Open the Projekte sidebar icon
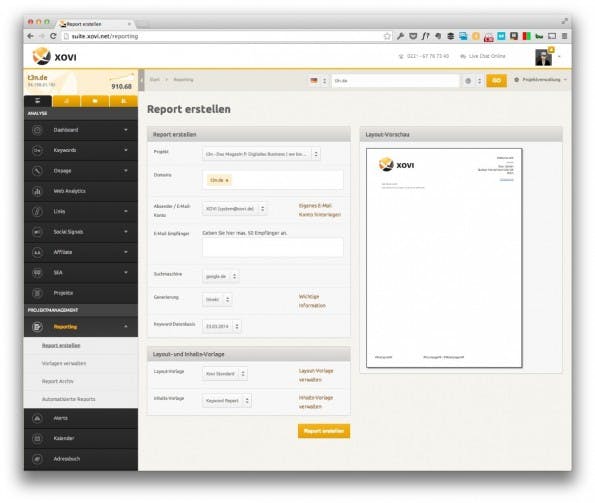 [x=37, y=293]
